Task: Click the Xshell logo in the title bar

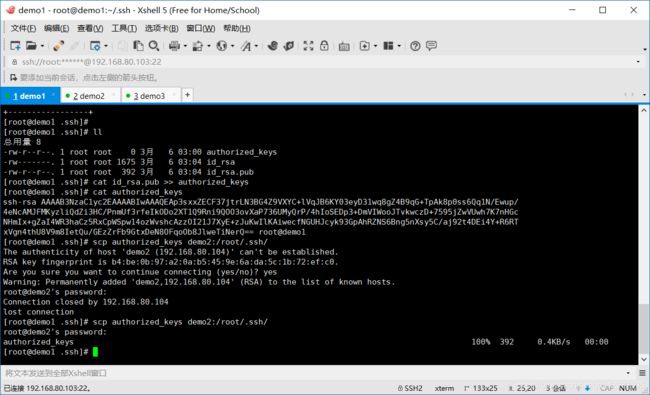Action: (x=10, y=10)
